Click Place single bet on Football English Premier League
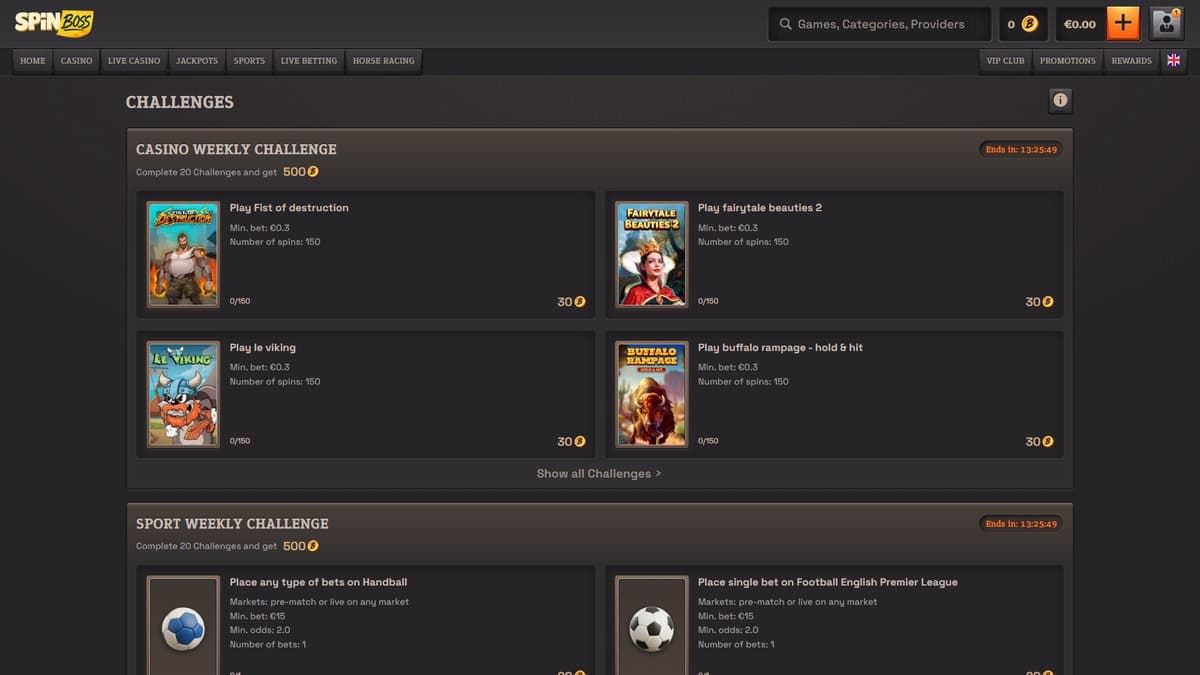The height and width of the screenshot is (675, 1200). [828, 582]
